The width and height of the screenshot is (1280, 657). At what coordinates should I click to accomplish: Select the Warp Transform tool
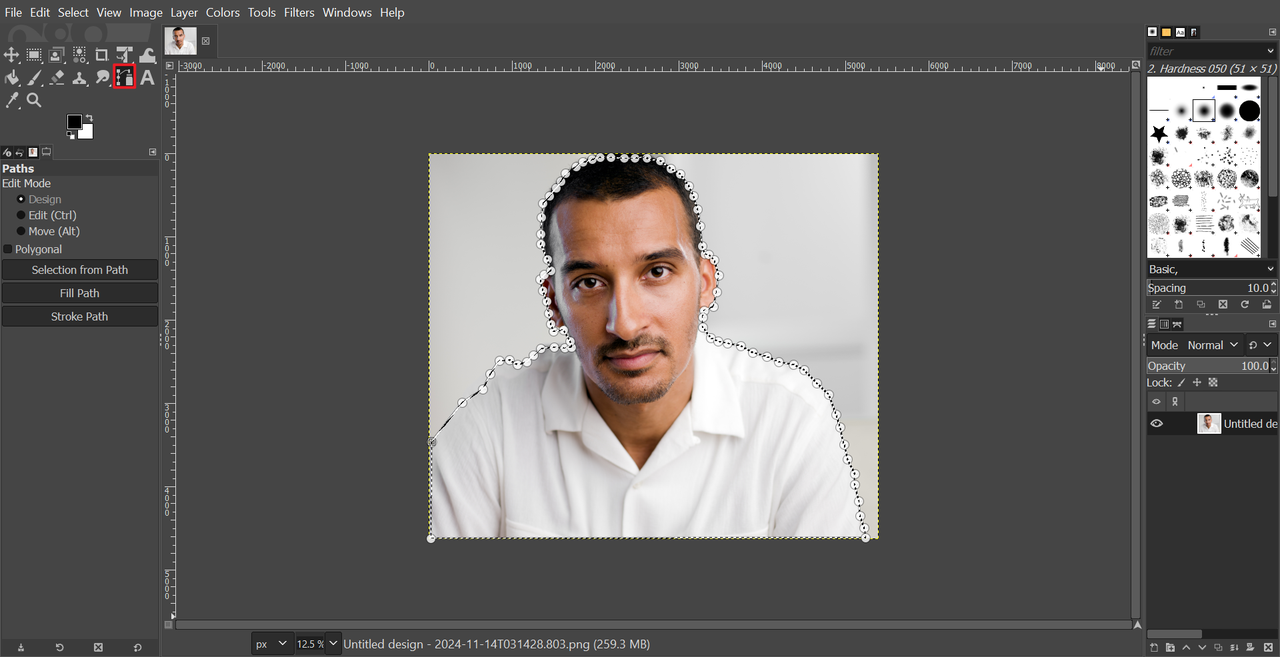click(x=147, y=55)
